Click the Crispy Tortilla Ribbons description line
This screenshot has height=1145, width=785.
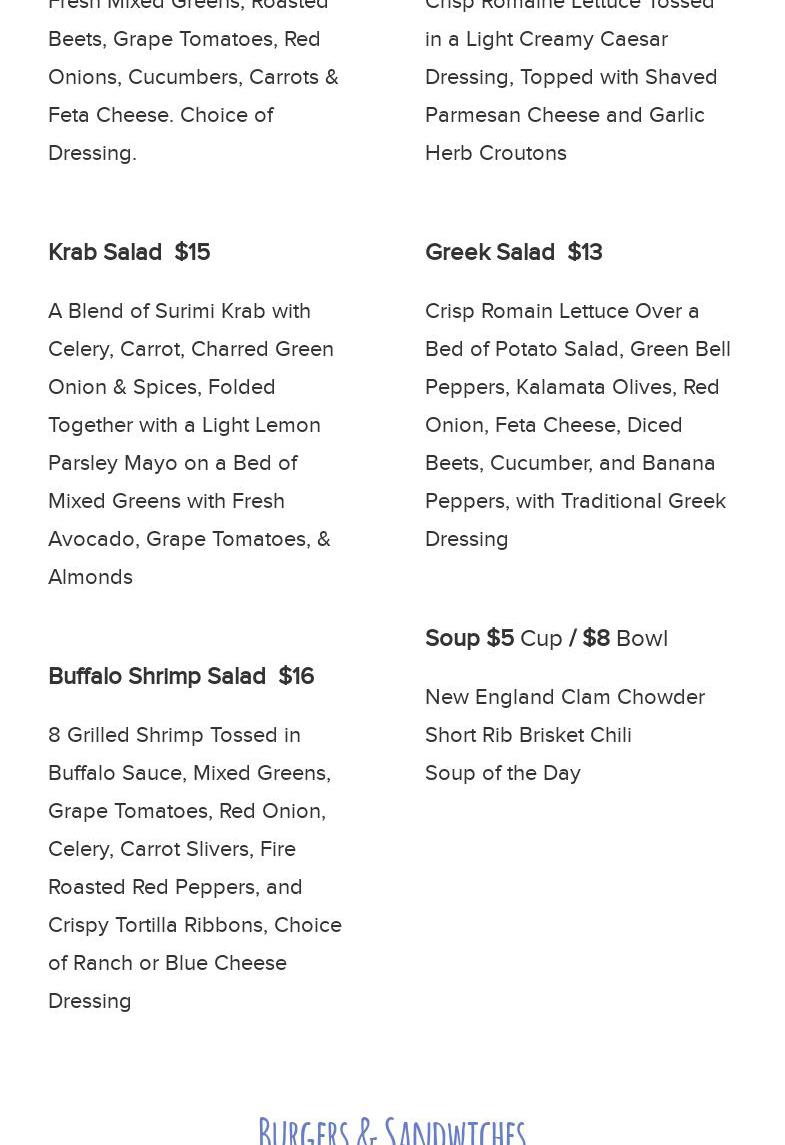click(x=195, y=925)
